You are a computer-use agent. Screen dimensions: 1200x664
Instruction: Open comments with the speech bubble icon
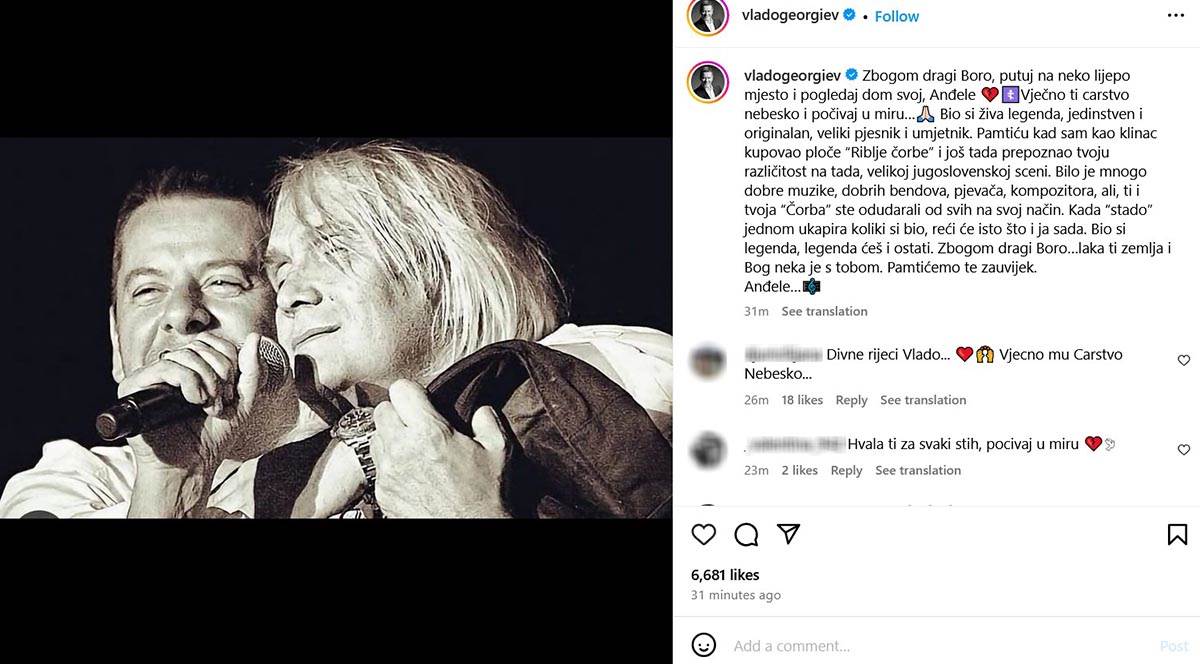coord(746,534)
